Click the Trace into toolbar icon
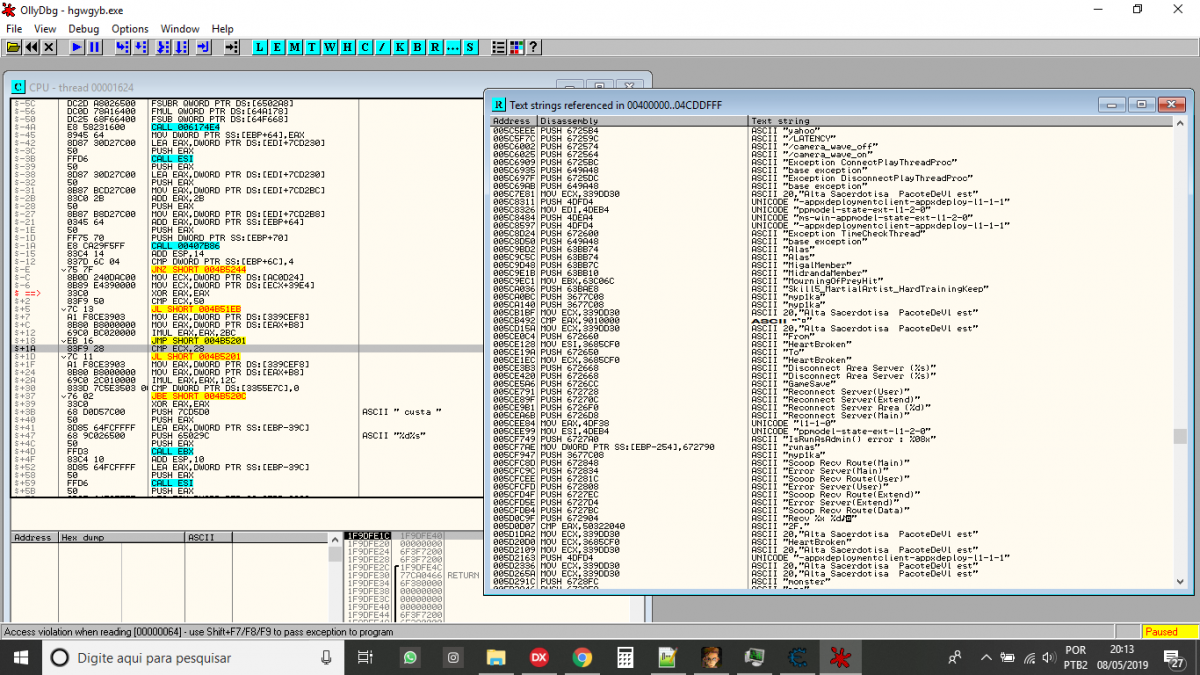Screen dimensions: 1200x675 point(164,47)
